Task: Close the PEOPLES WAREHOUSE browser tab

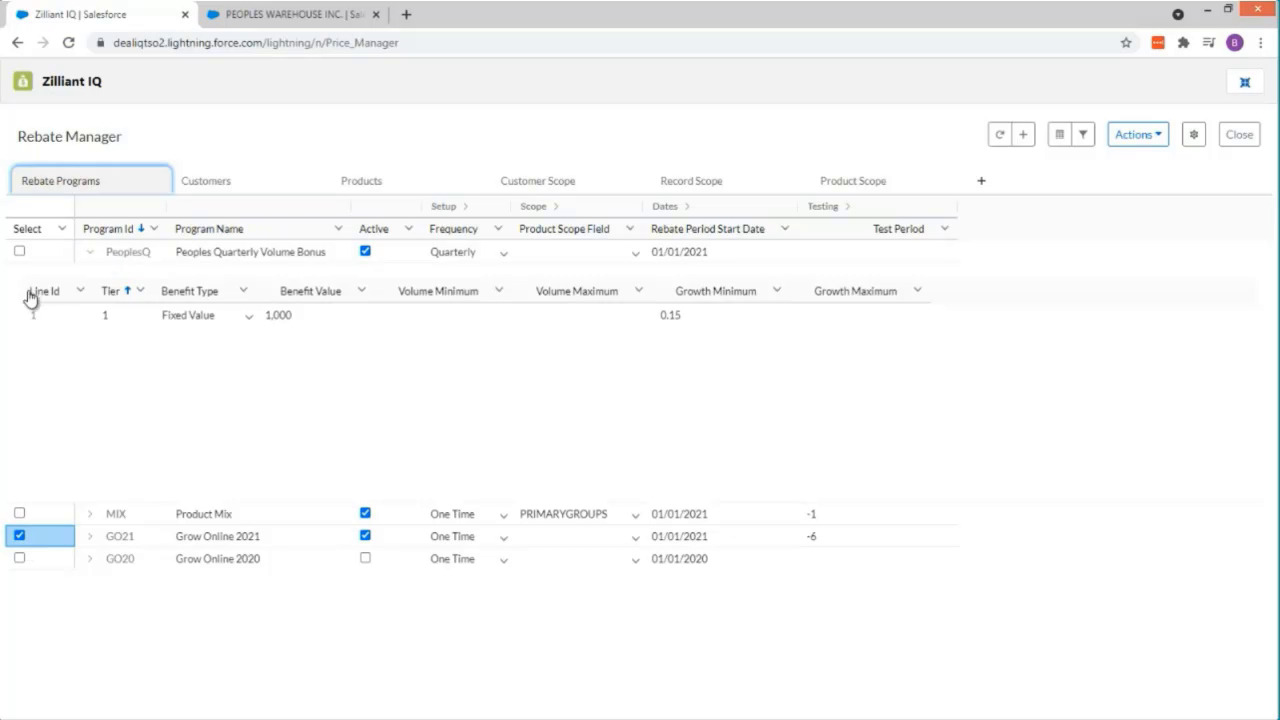Action: (376, 15)
